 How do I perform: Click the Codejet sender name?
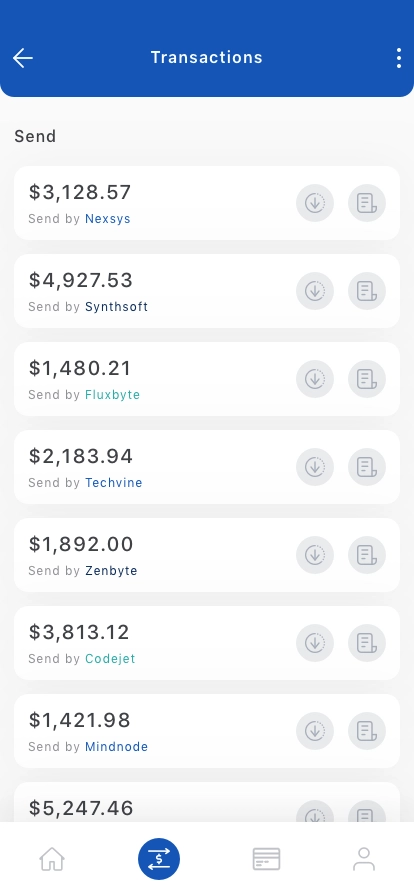[x=110, y=659]
